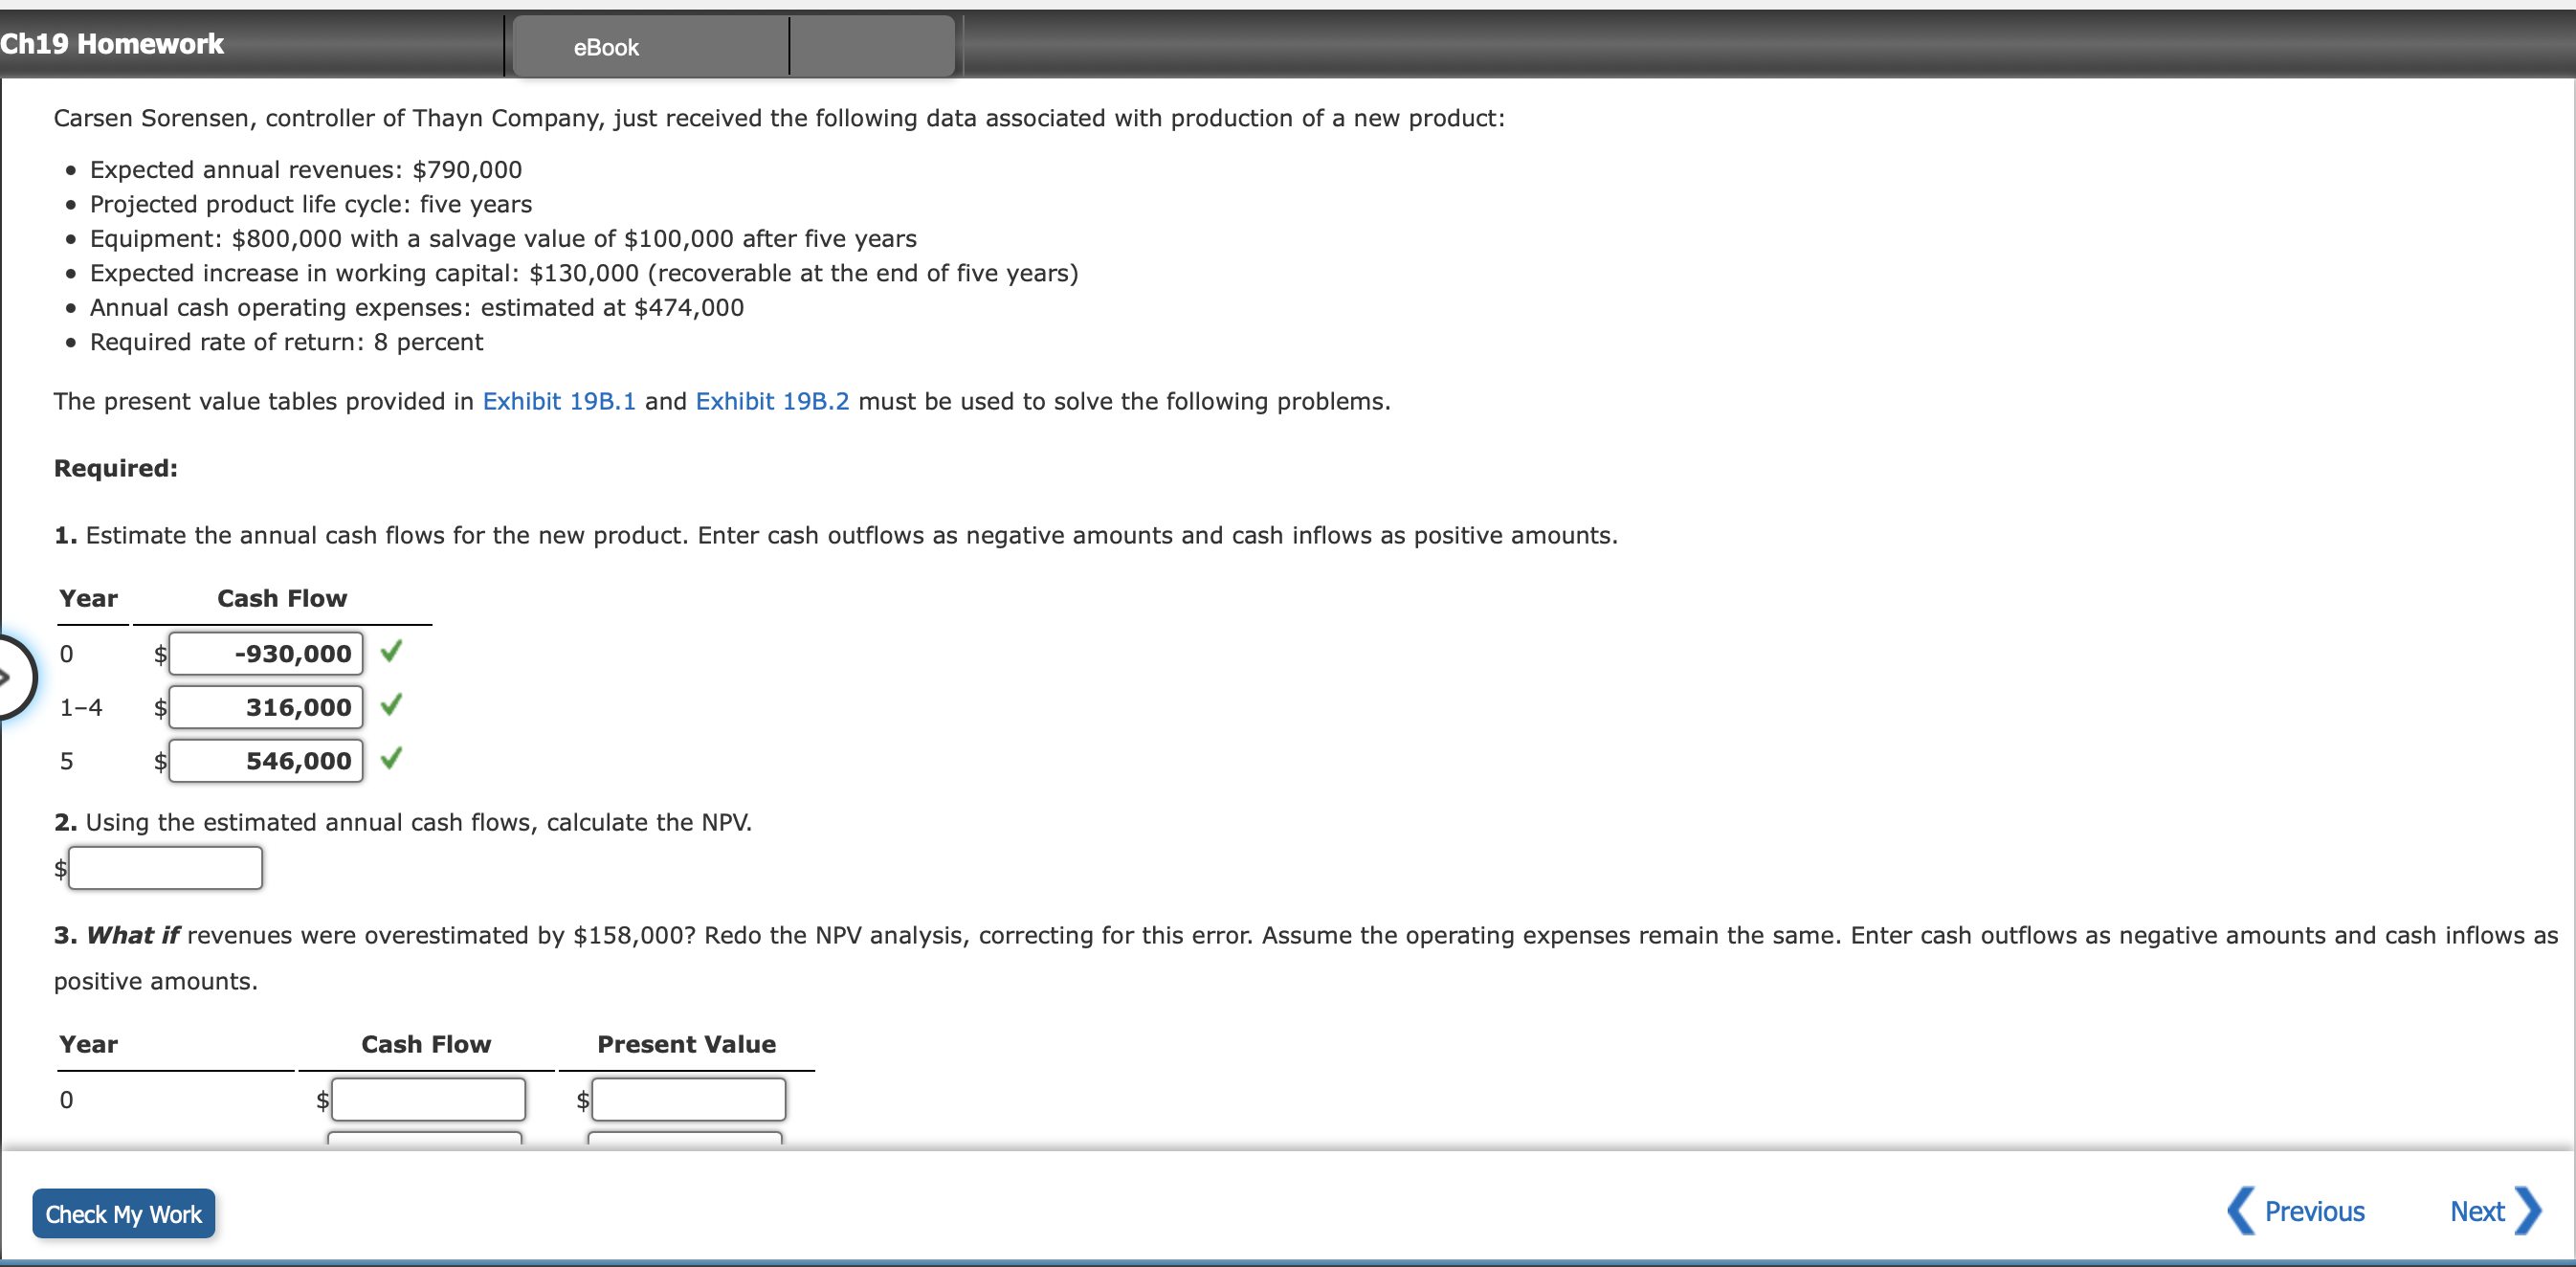The height and width of the screenshot is (1267, 2576).
Task: Click the green checkmark beside -930,000
Action: [391, 652]
